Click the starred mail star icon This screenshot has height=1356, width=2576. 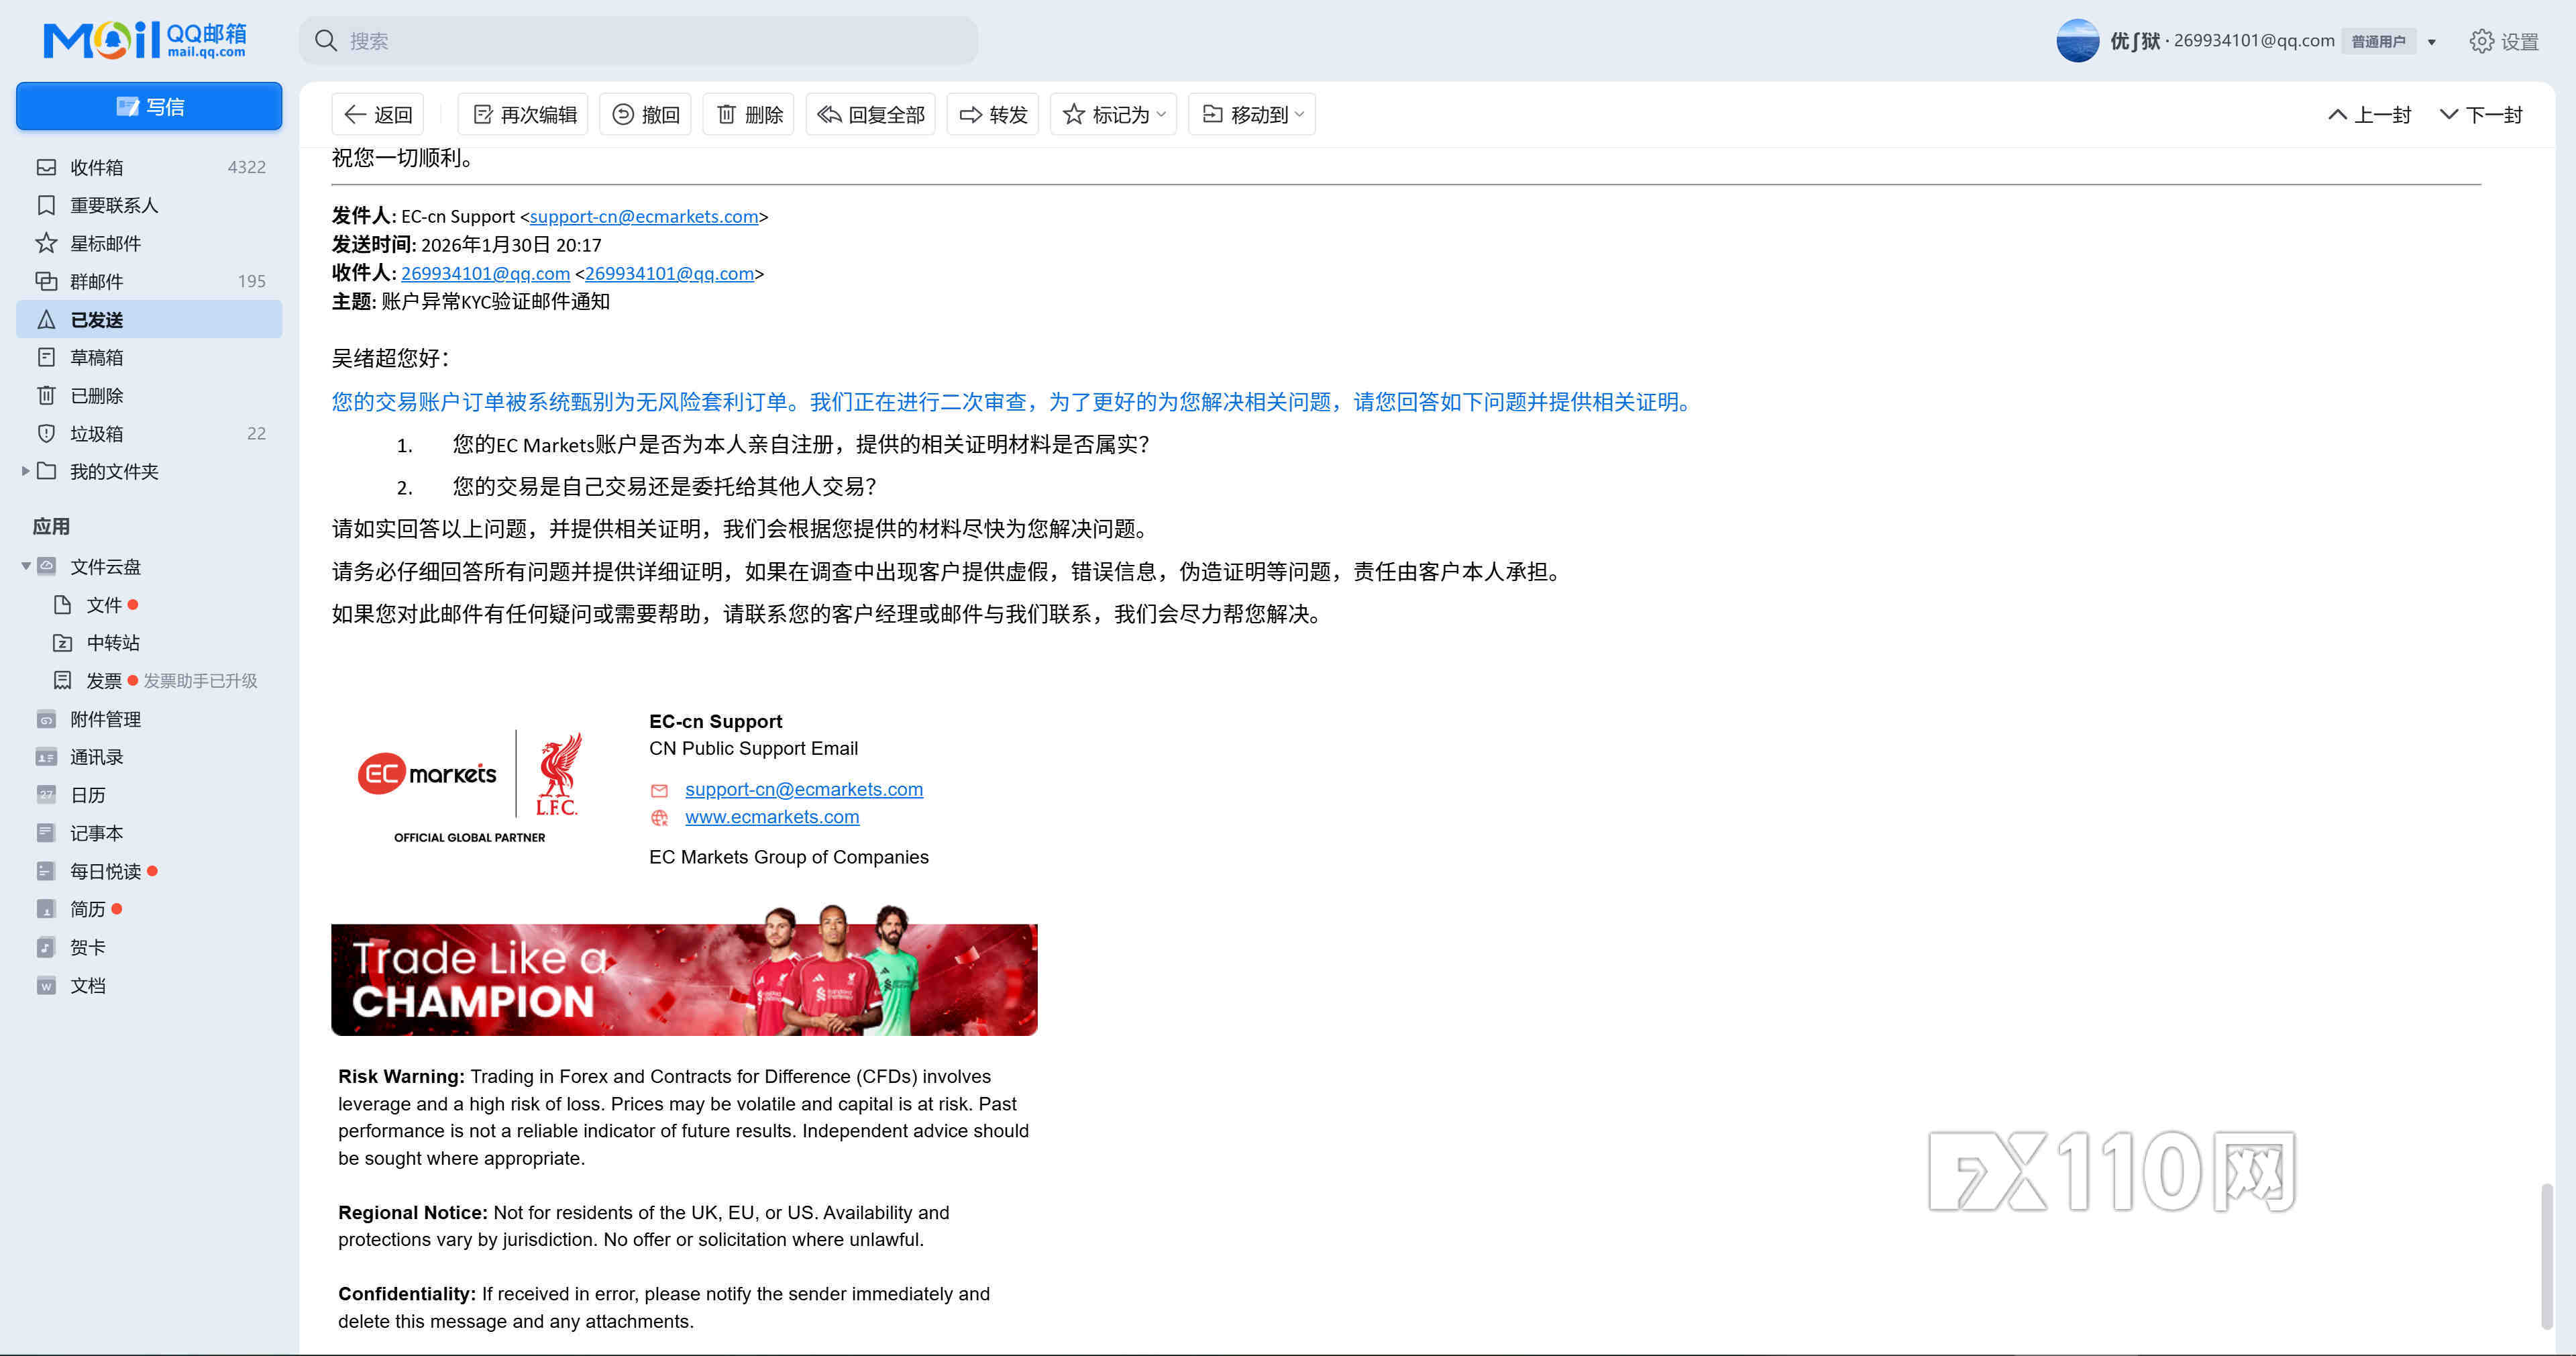[46, 243]
